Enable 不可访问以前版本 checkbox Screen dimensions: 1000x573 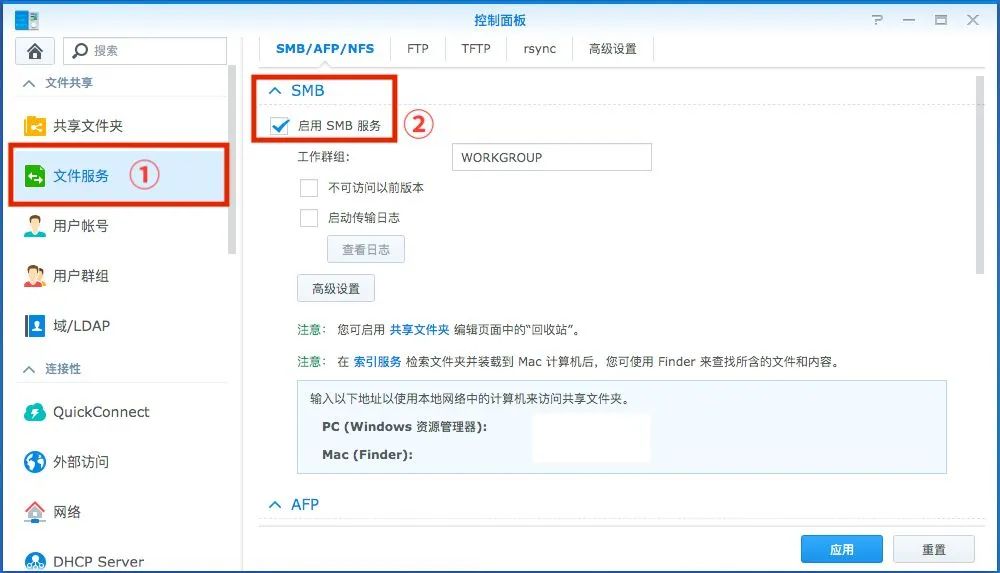tap(309, 188)
